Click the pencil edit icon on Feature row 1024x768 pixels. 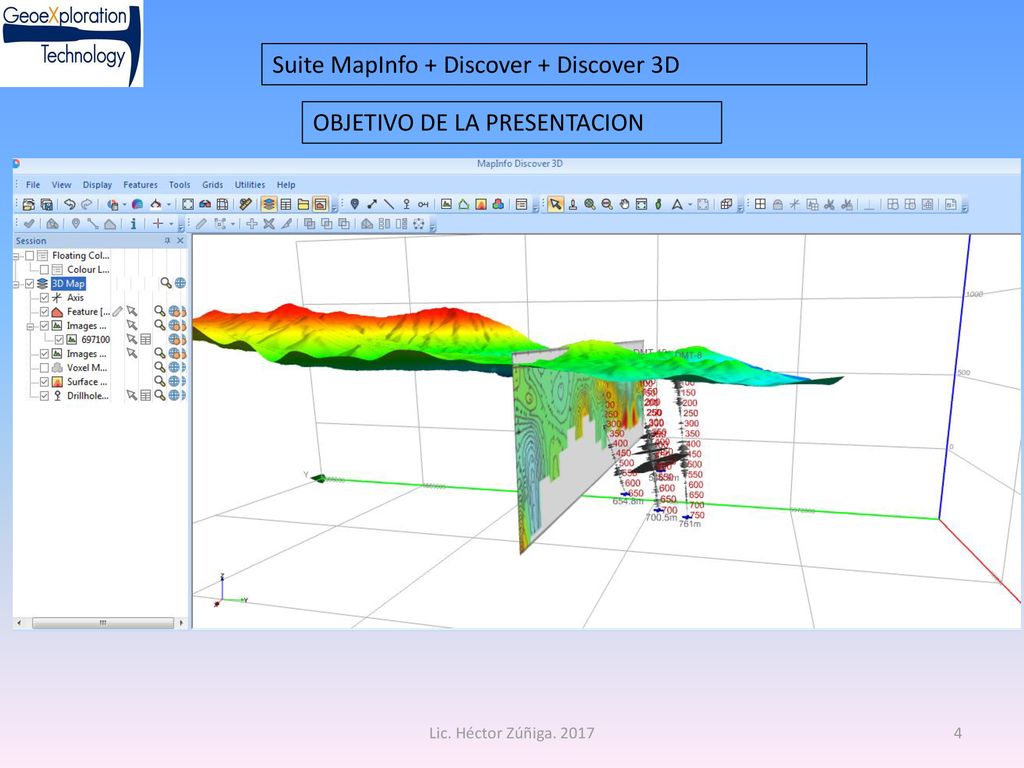click(x=118, y=312)
